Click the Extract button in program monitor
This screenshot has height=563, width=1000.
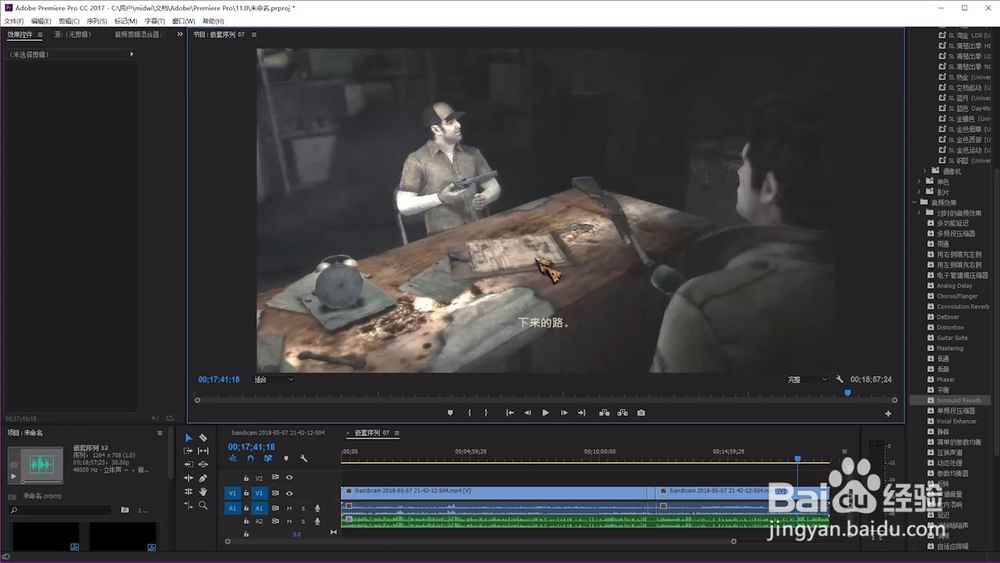(x=622, y=413)
